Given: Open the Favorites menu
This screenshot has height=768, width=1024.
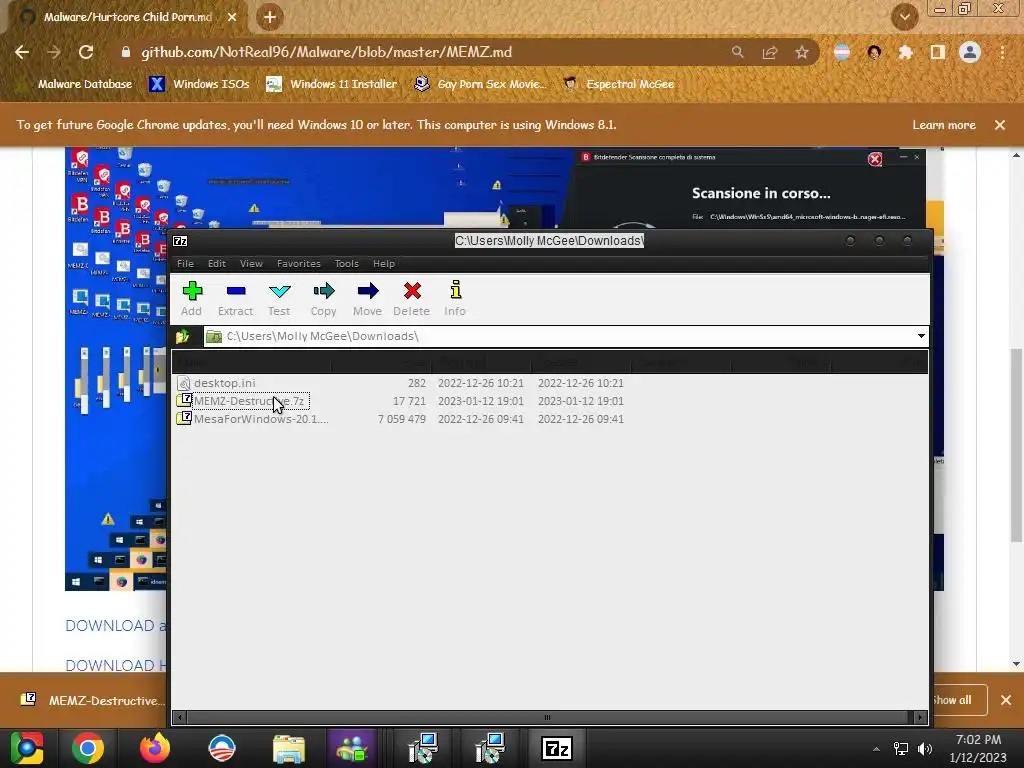Looking at the screenshot, I should (x=298, y=264).
